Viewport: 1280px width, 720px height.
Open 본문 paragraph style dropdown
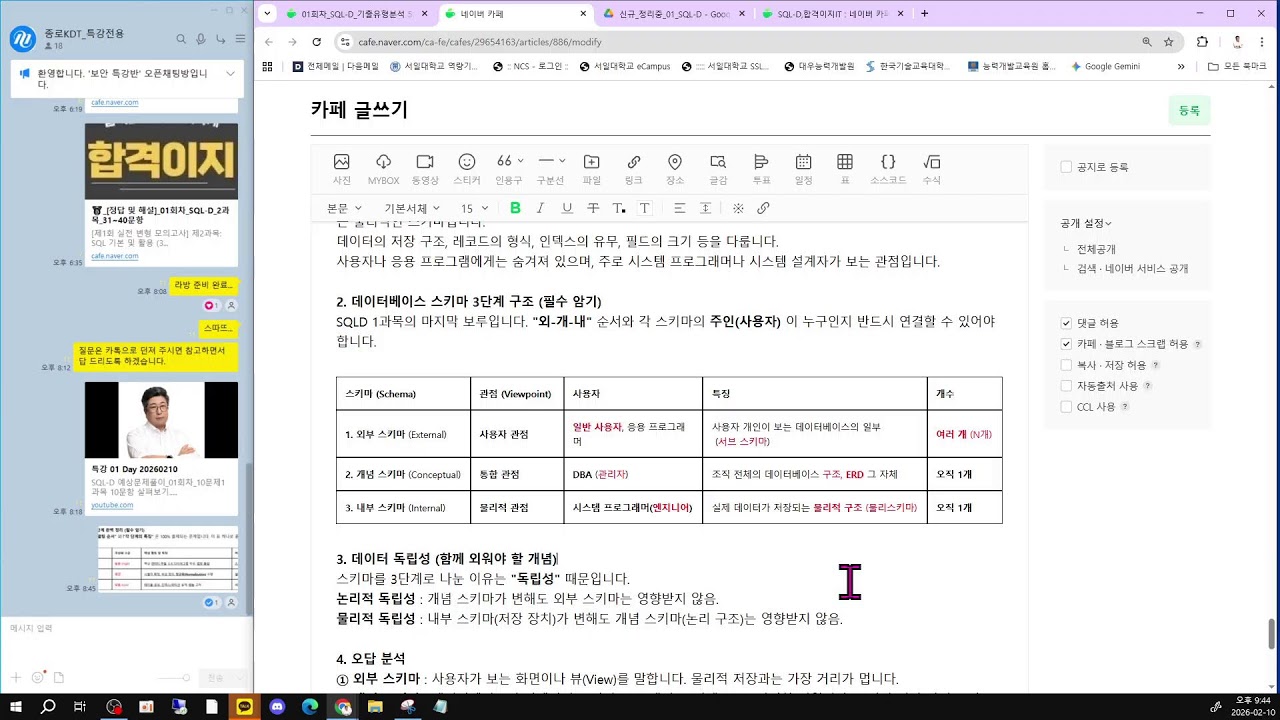344,208
